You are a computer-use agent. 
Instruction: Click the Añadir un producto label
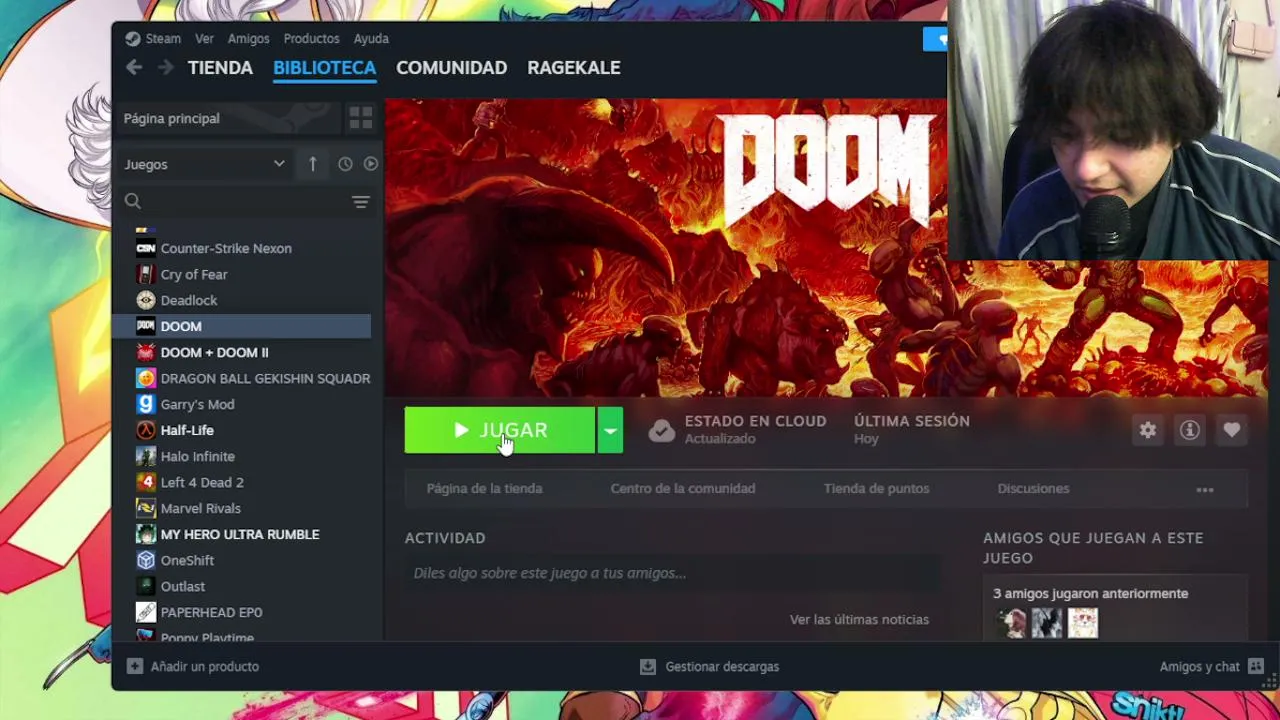pyautogui.click(x=205, y=666)
